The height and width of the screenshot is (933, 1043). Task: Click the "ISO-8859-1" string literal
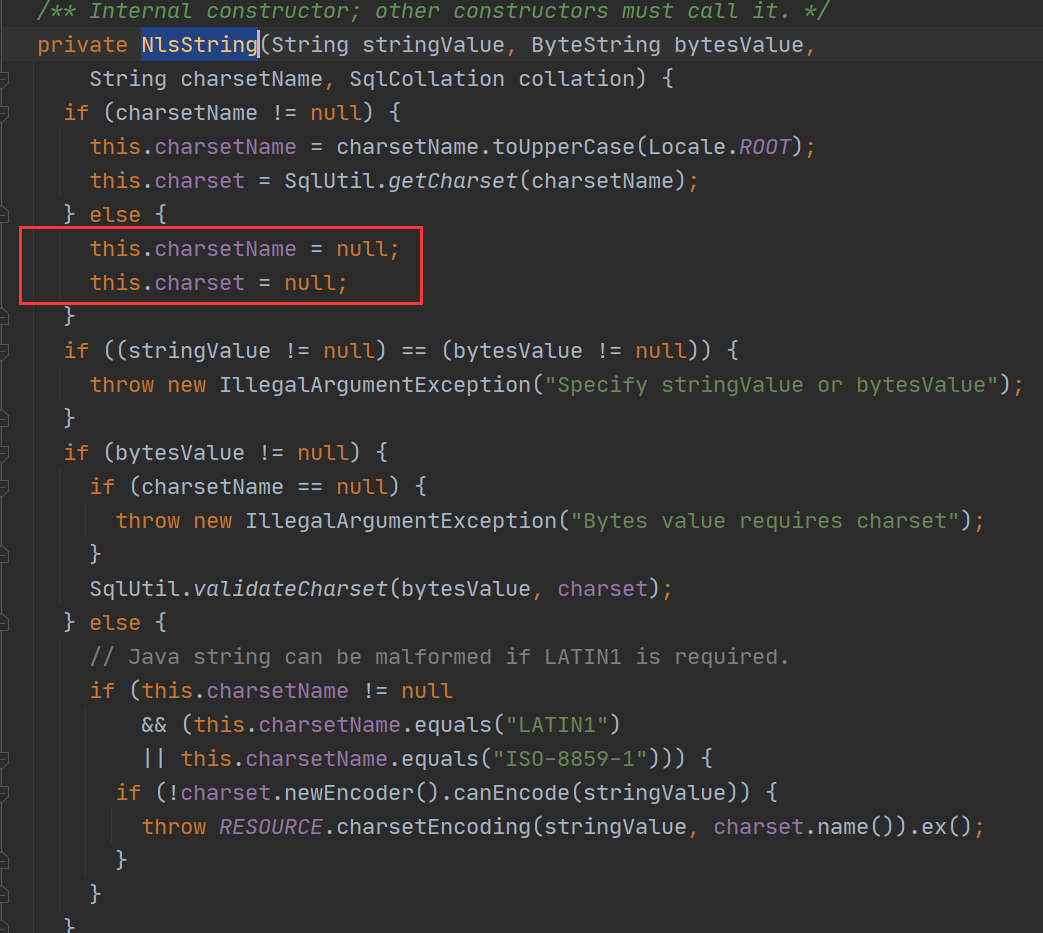tap(570, 759)
